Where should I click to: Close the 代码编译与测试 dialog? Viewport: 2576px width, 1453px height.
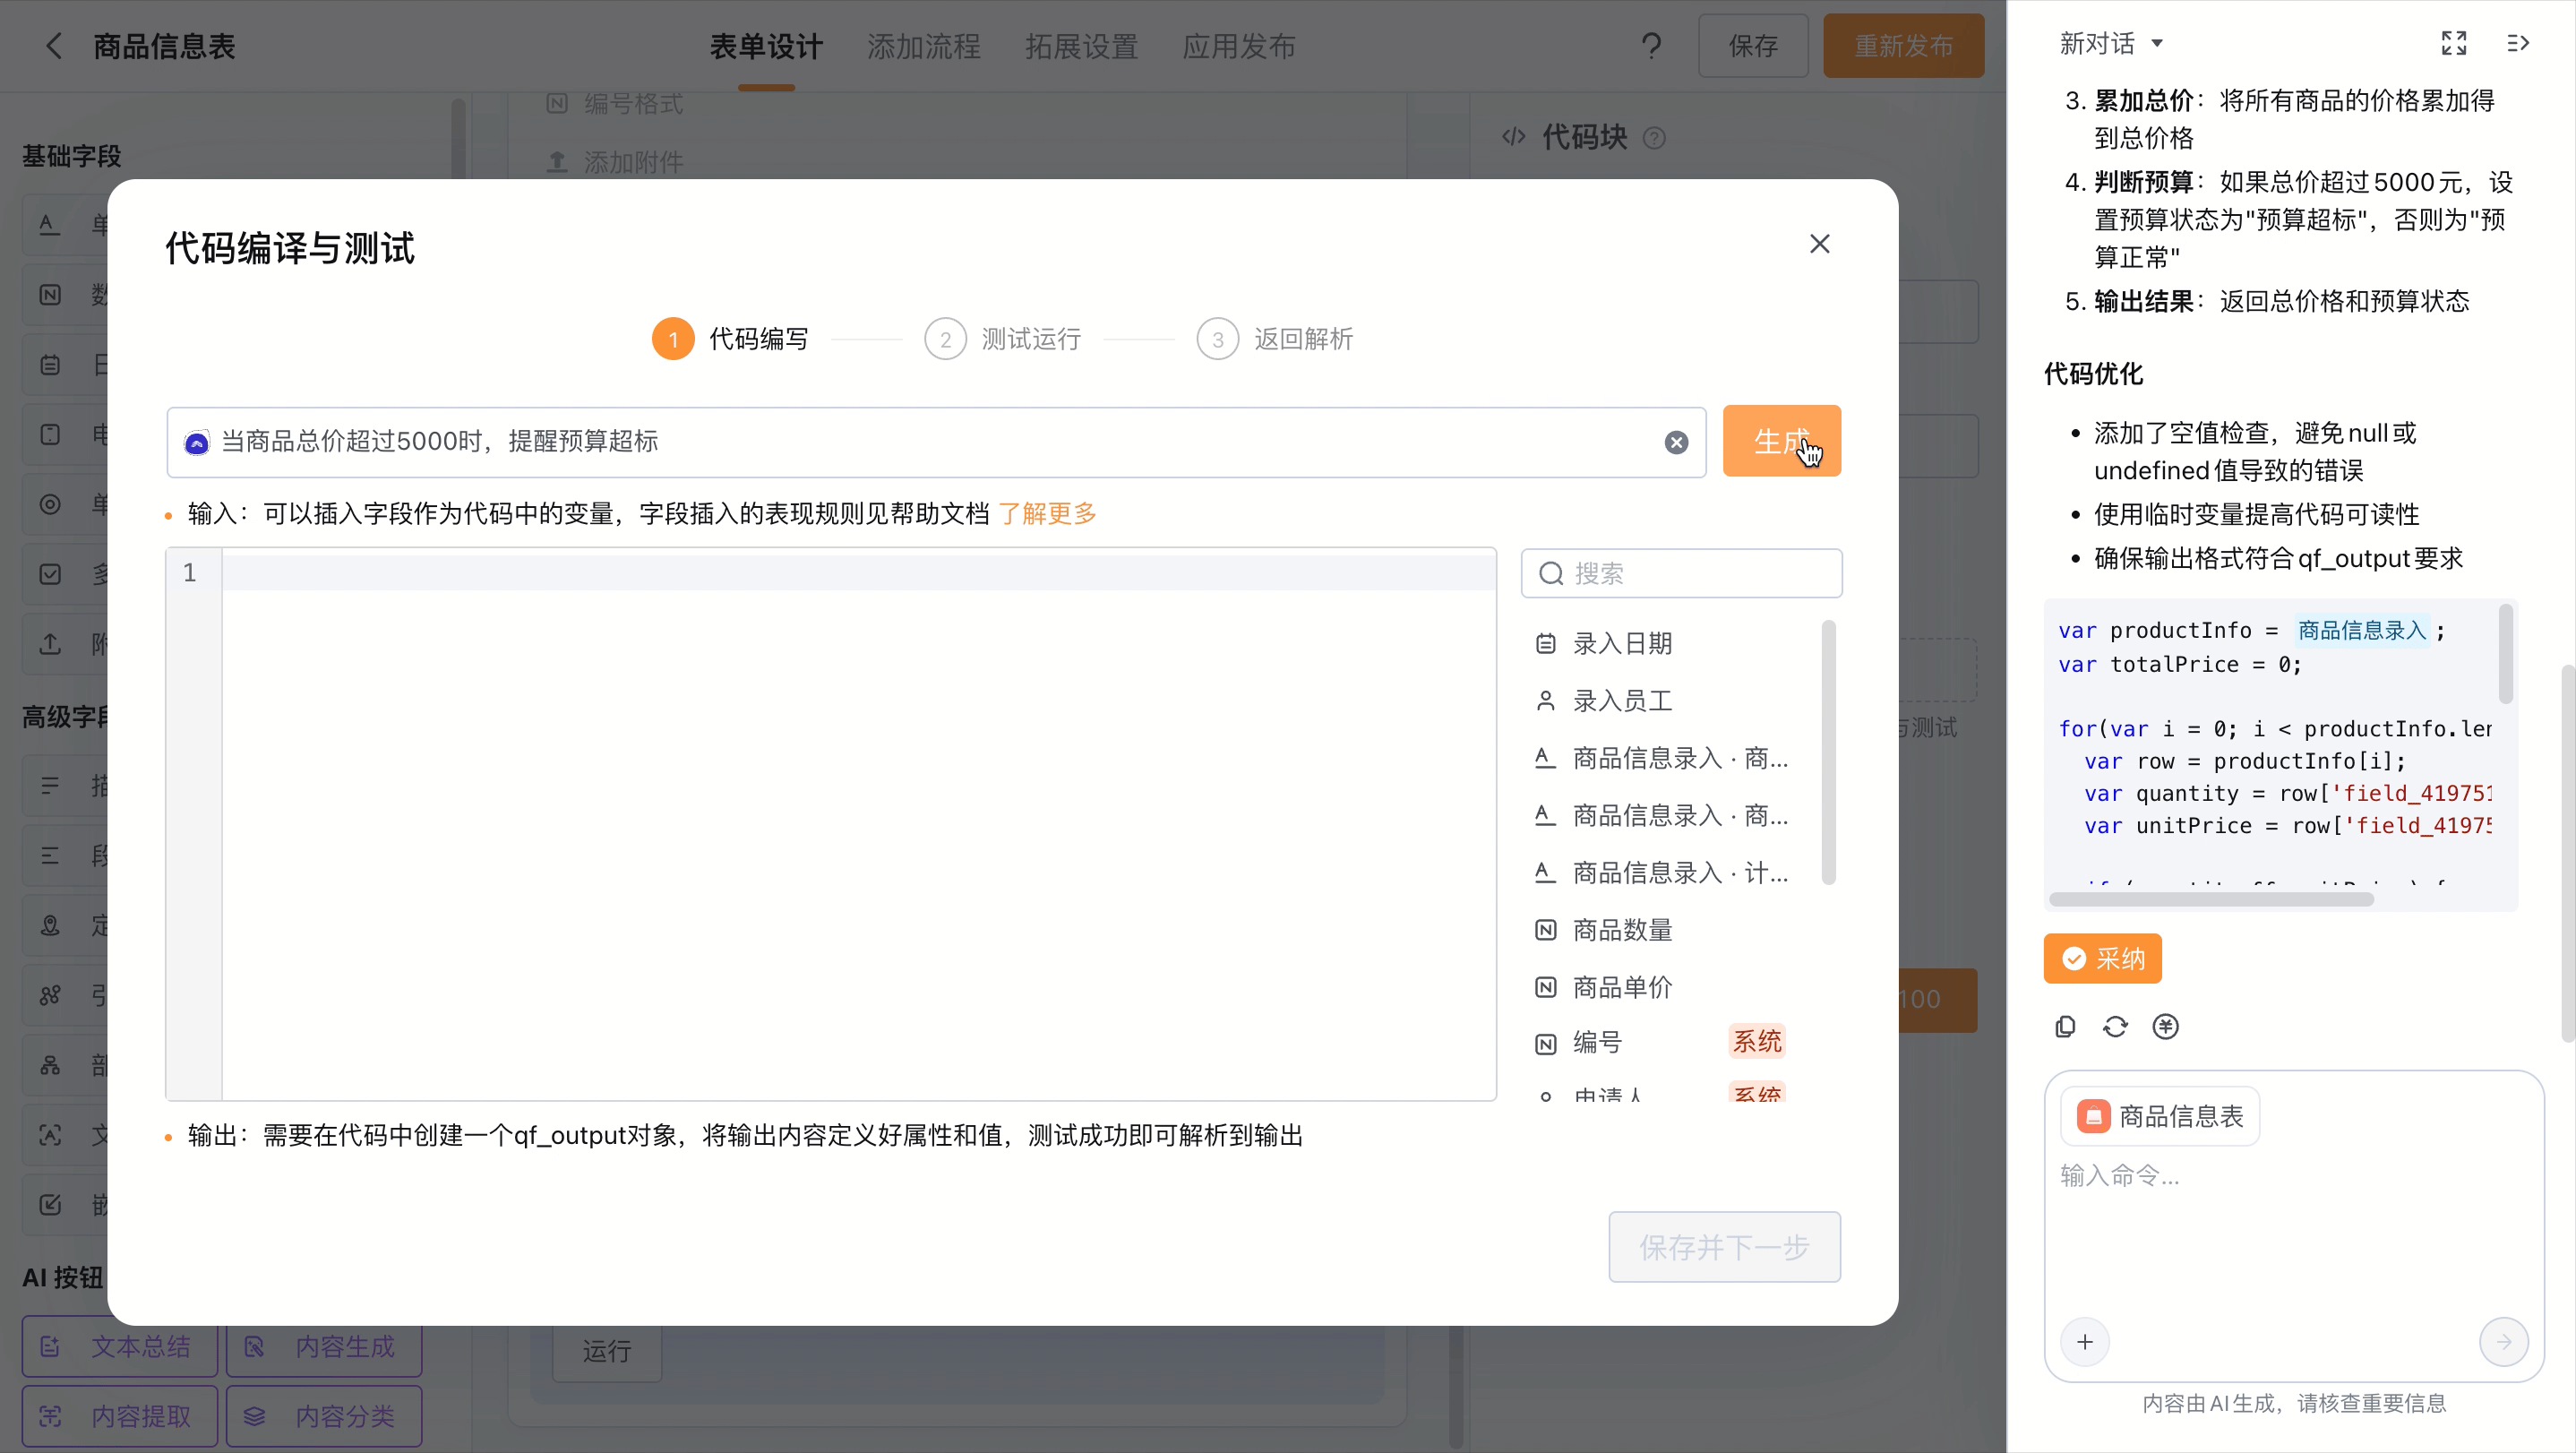1819,244
